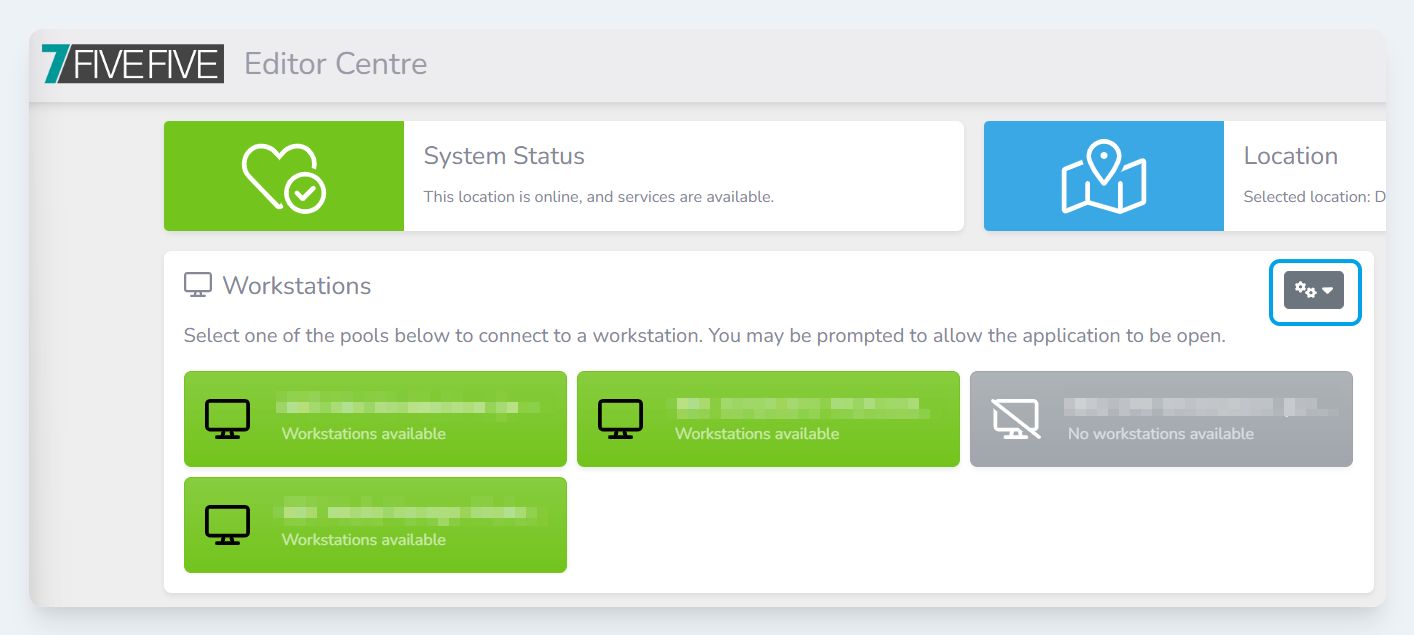1414x635 pixels.
Task: Click monitor icon in the top-middle green pool
Action: click(620, 419)
